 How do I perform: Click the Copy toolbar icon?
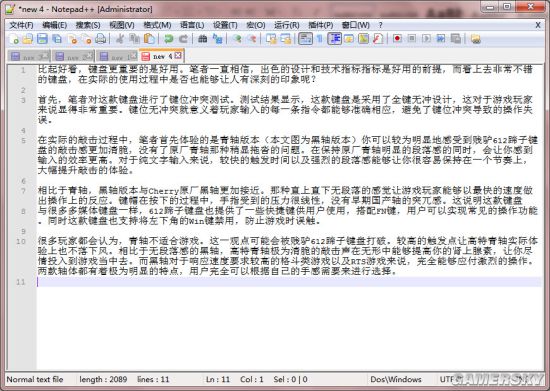[x=134, y=39]
